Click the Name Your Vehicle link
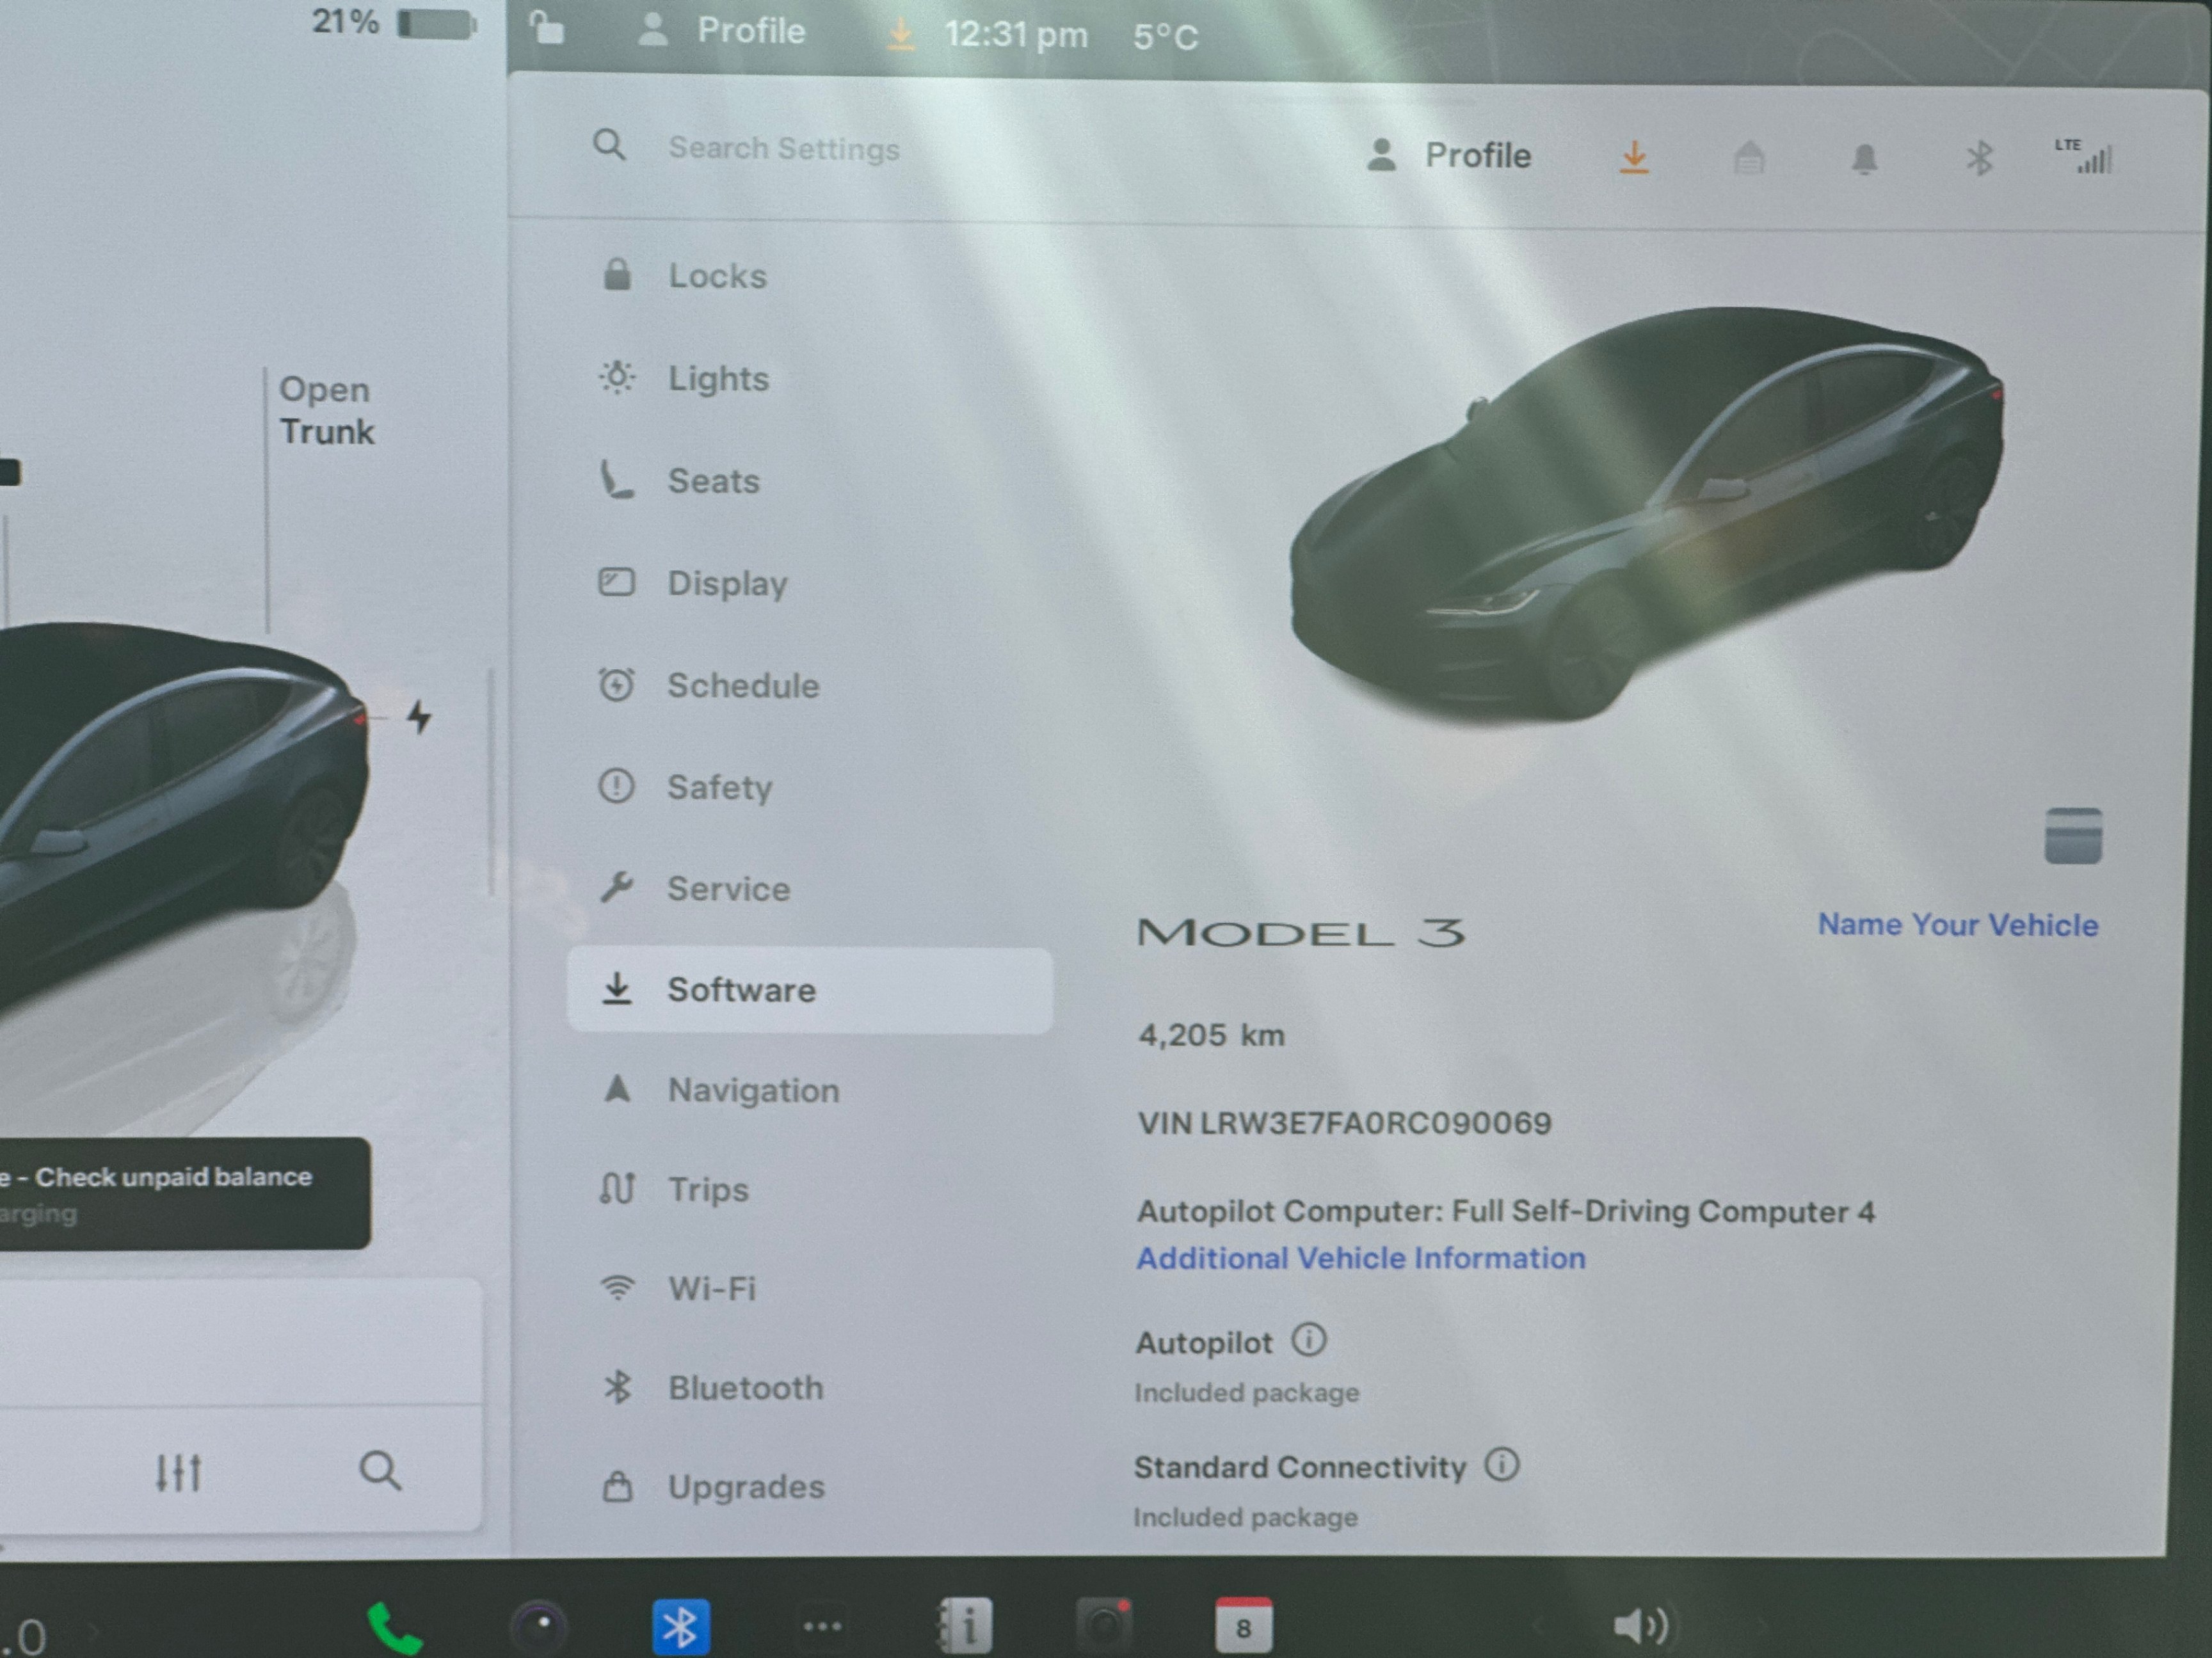This screenshot has width=2212, height=1658. pyautogui.click(x=1957, y=925)
